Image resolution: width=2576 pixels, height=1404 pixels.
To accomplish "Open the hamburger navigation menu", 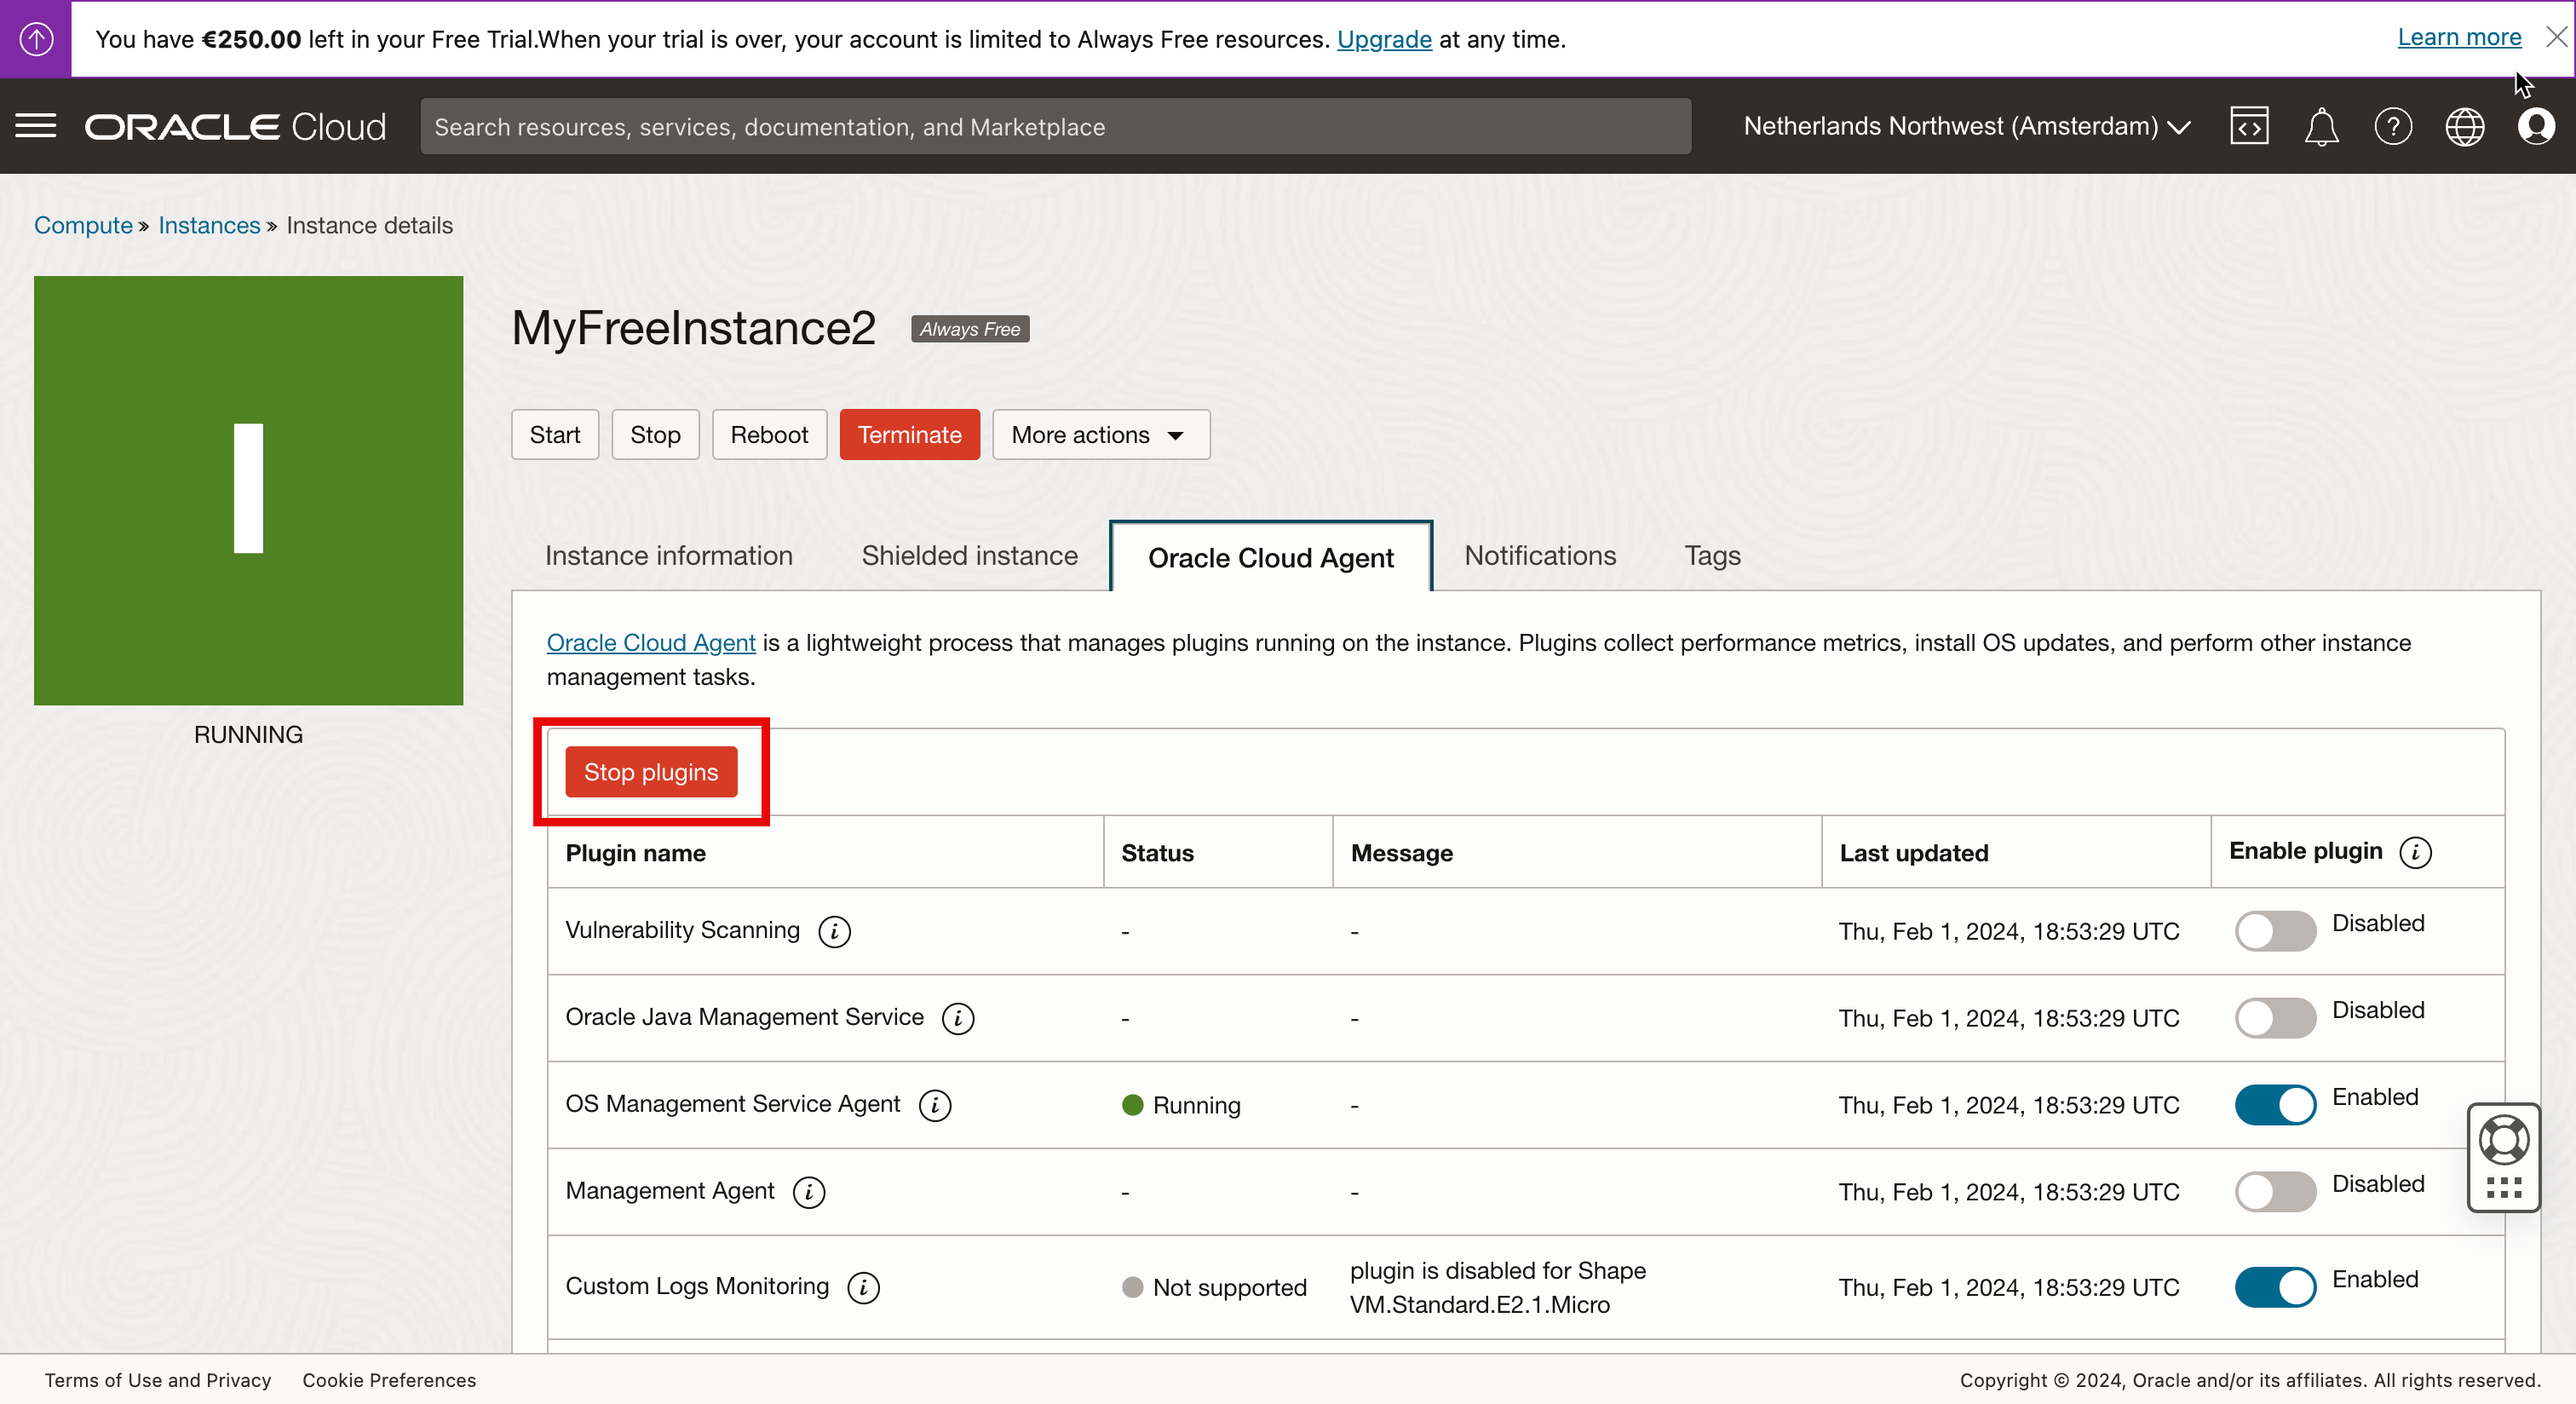I will [x=36, y=126].
